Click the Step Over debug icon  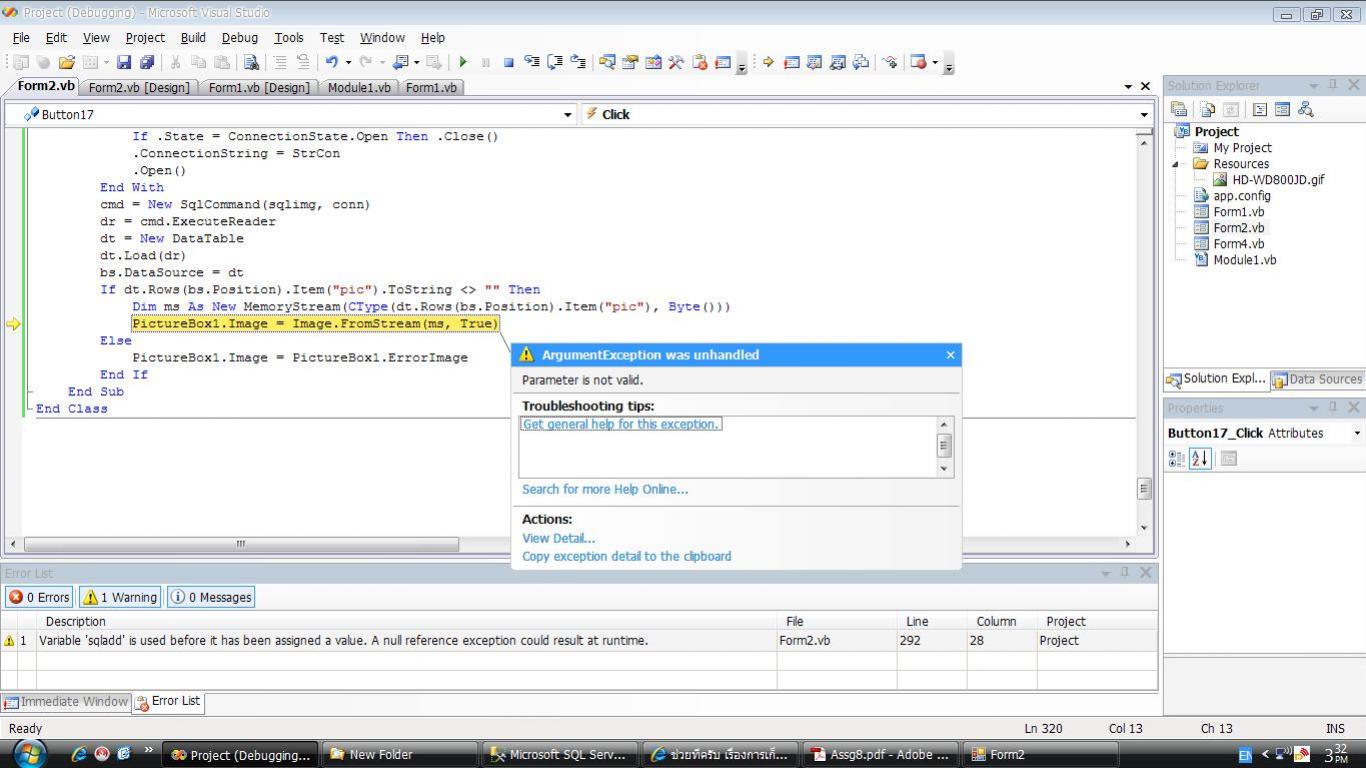point(555,62)
